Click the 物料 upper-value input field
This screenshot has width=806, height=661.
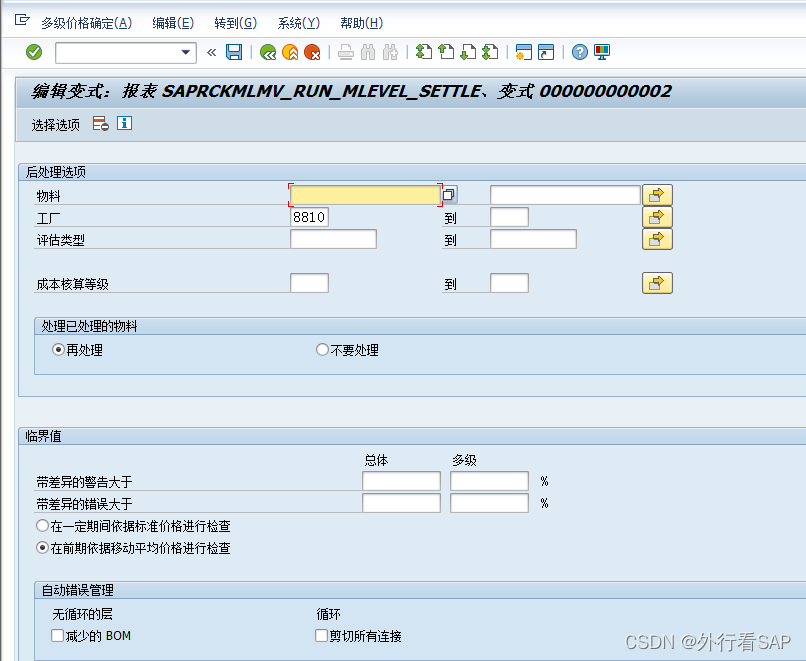pyautogui.click(x=565, y=195)
